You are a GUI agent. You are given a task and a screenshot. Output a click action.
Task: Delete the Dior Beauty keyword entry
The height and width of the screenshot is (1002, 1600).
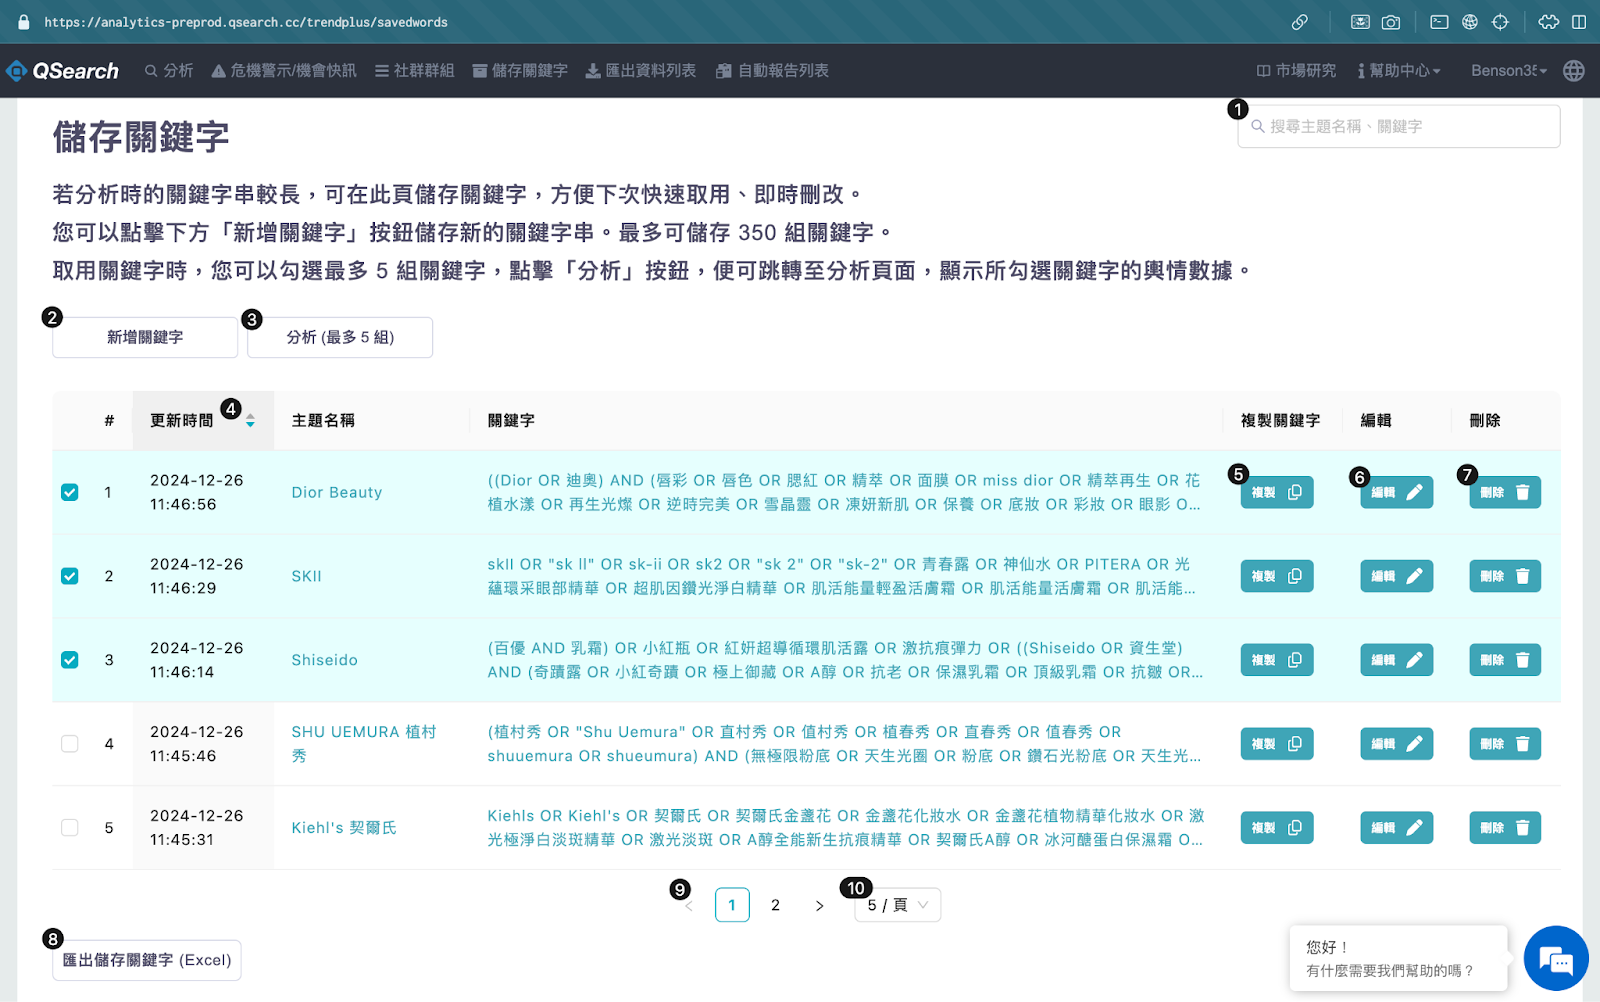tap(1505, 492)
